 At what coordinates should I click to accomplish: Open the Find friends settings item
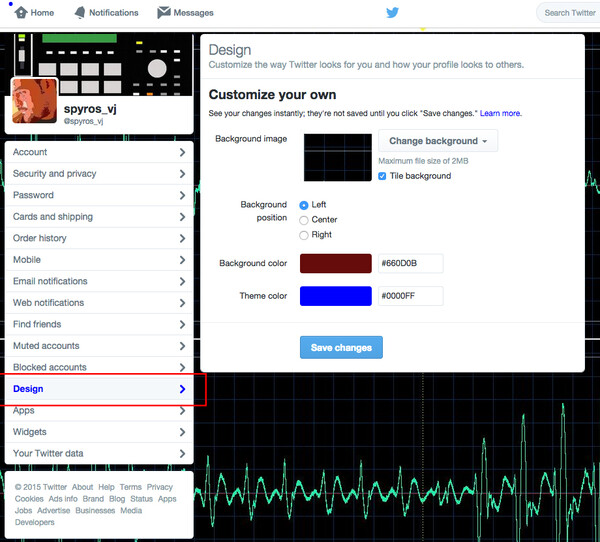point(99,324)
